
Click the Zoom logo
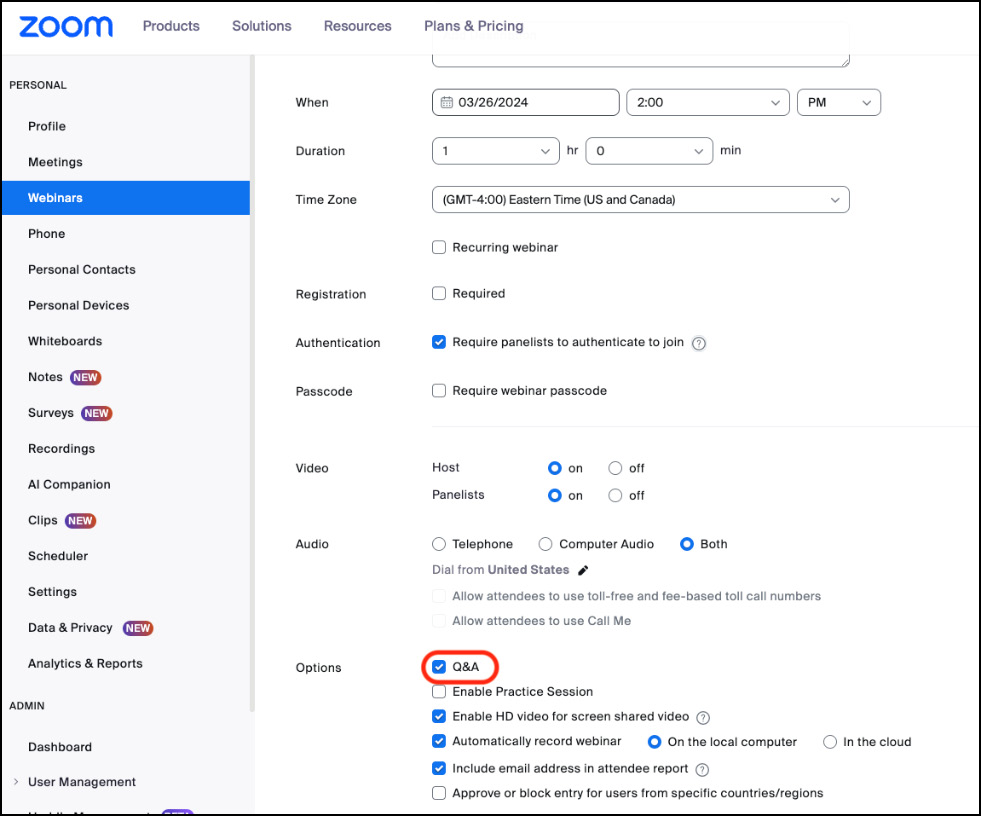[x=66, y=26]
